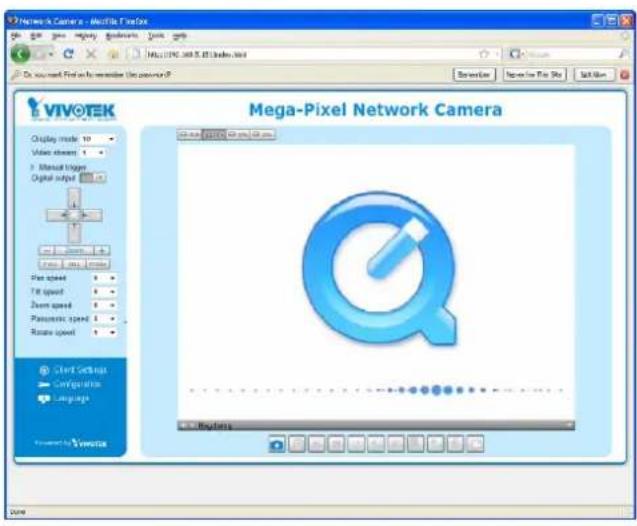Take a snapshot with the blue camera icon
637x526 pixels.
click(x=277, y=444)
